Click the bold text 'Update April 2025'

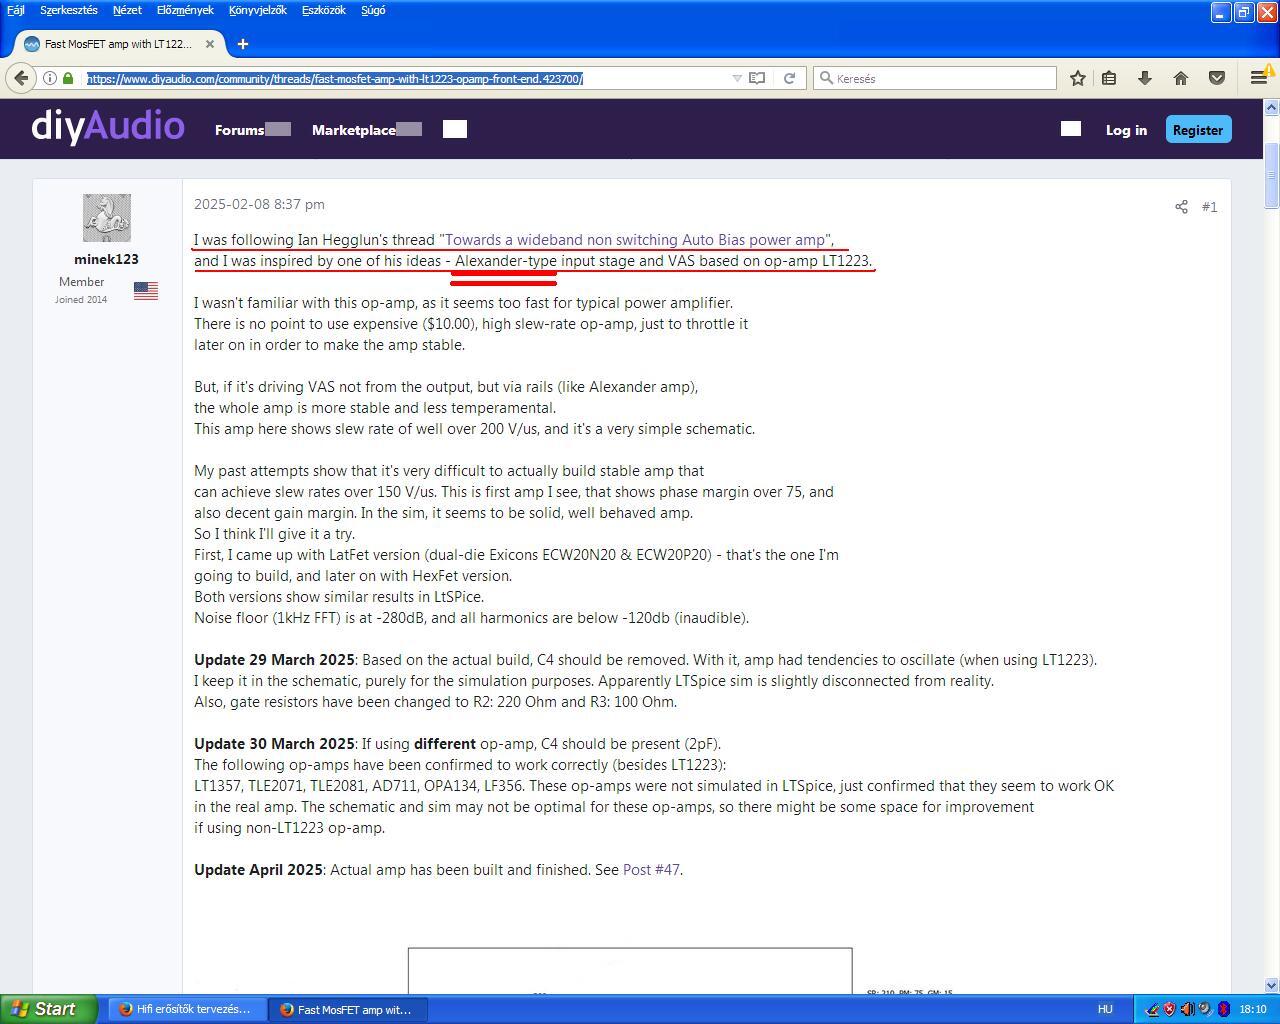pos(258,870)
